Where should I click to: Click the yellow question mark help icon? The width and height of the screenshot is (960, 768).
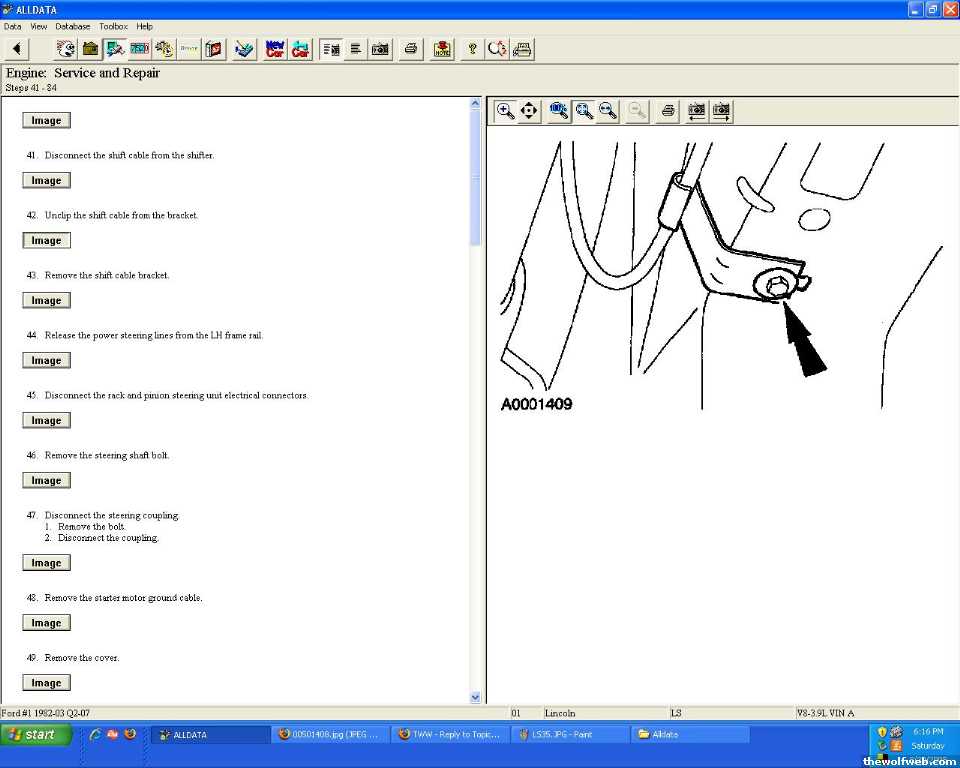click(472, 49)
